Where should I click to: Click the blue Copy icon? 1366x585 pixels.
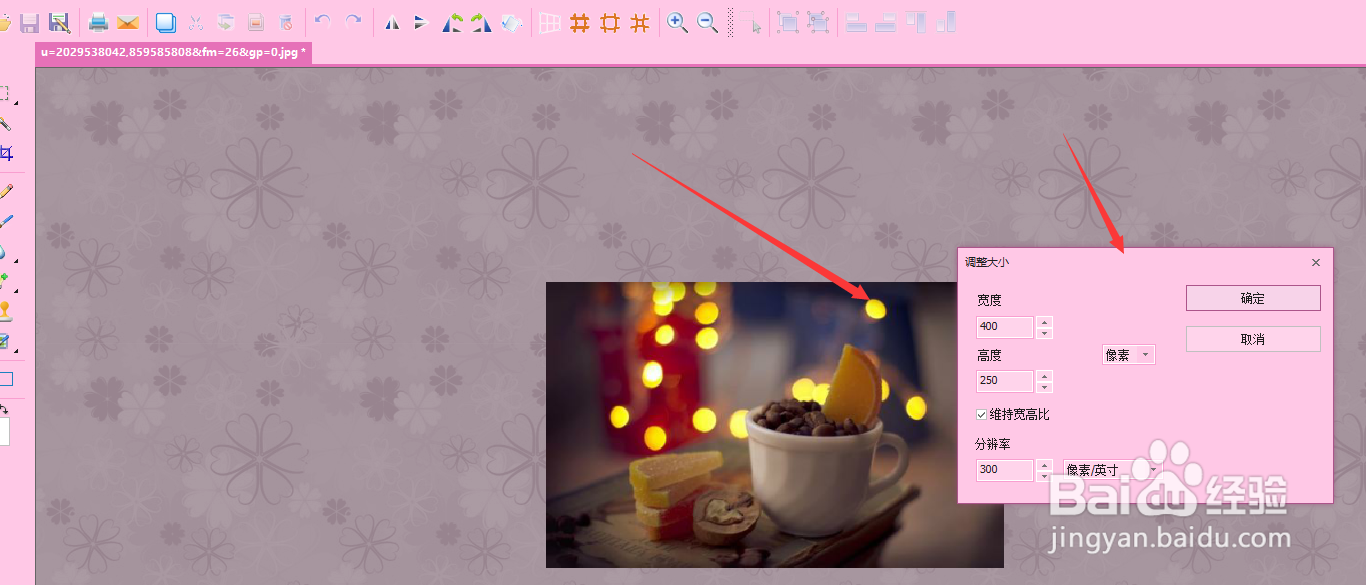tap(166, 22)
